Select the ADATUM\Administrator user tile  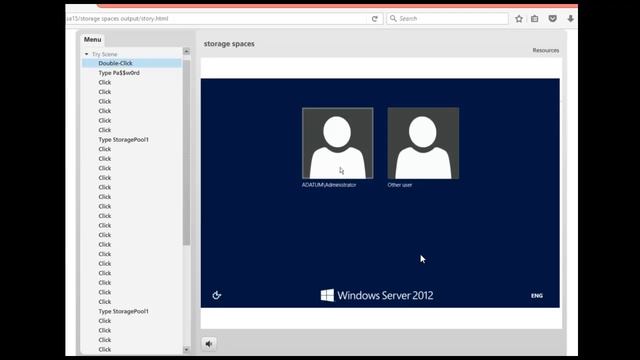pos(338,143)
